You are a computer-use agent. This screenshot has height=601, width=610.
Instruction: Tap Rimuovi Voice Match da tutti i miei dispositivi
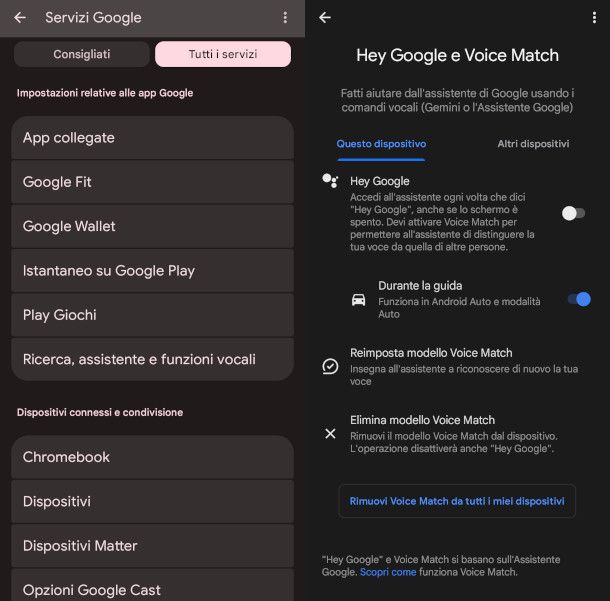(x=457, y=501)
